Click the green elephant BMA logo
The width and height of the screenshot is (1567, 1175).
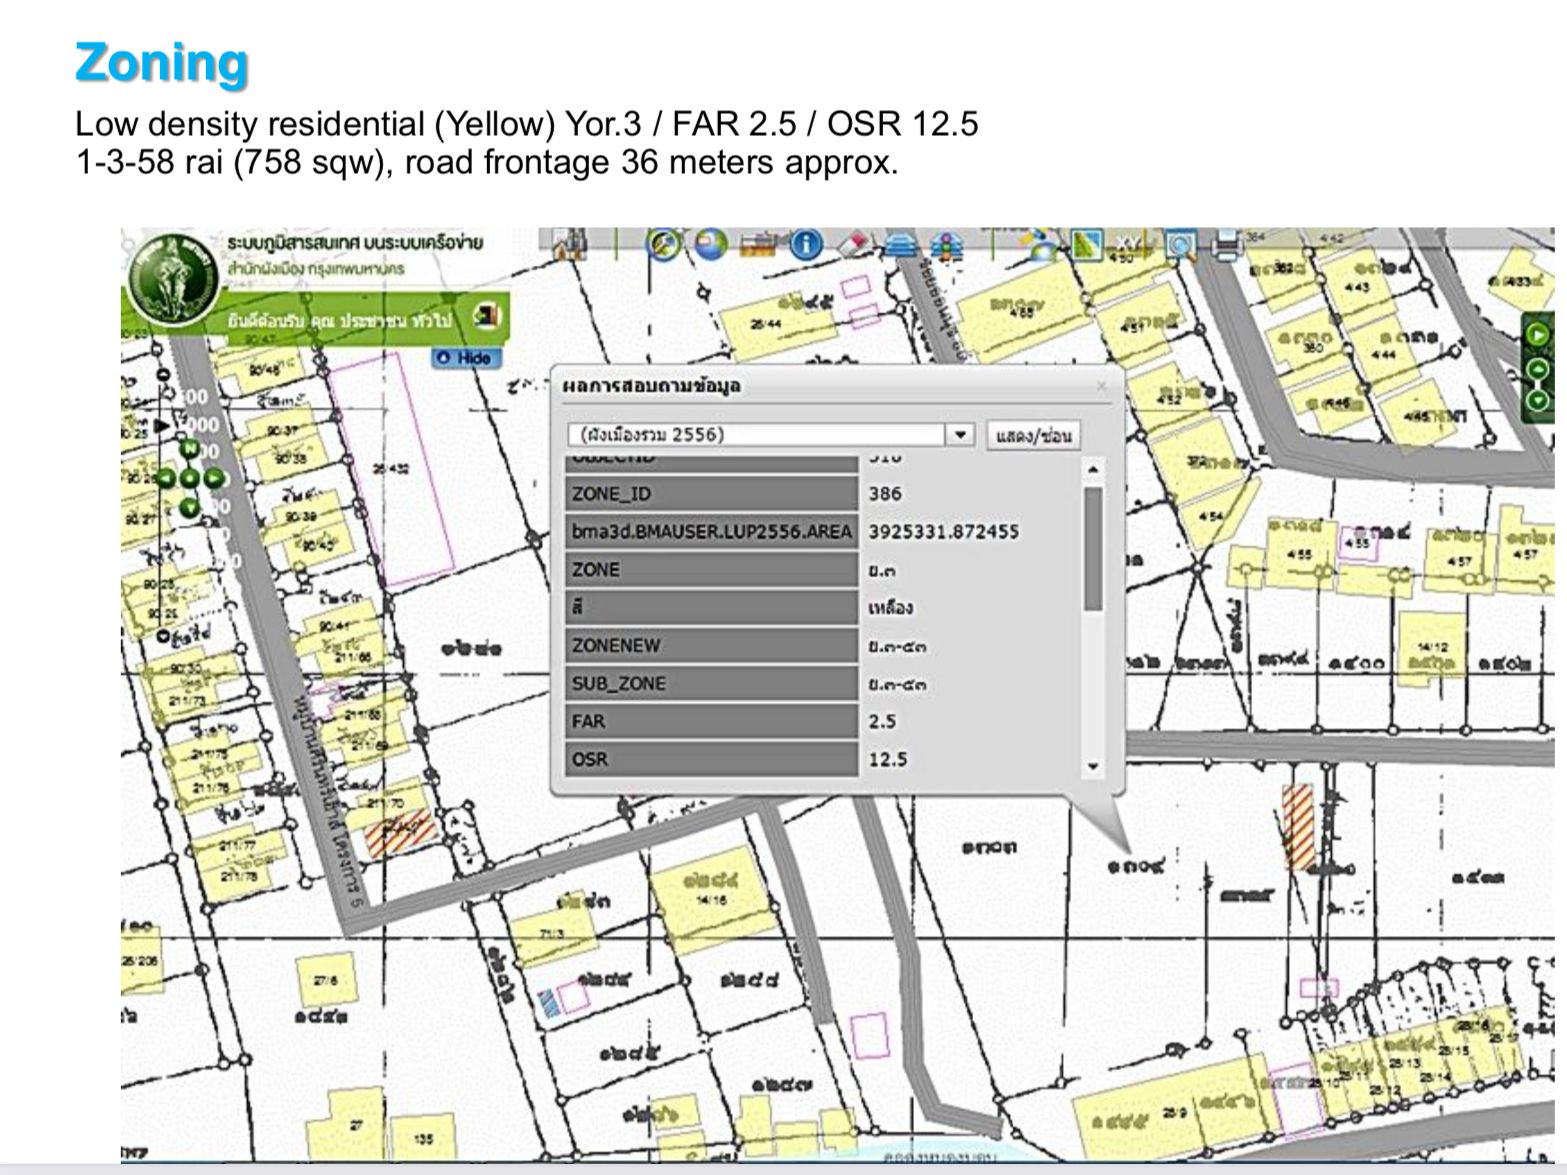click(x=175, y=281)
